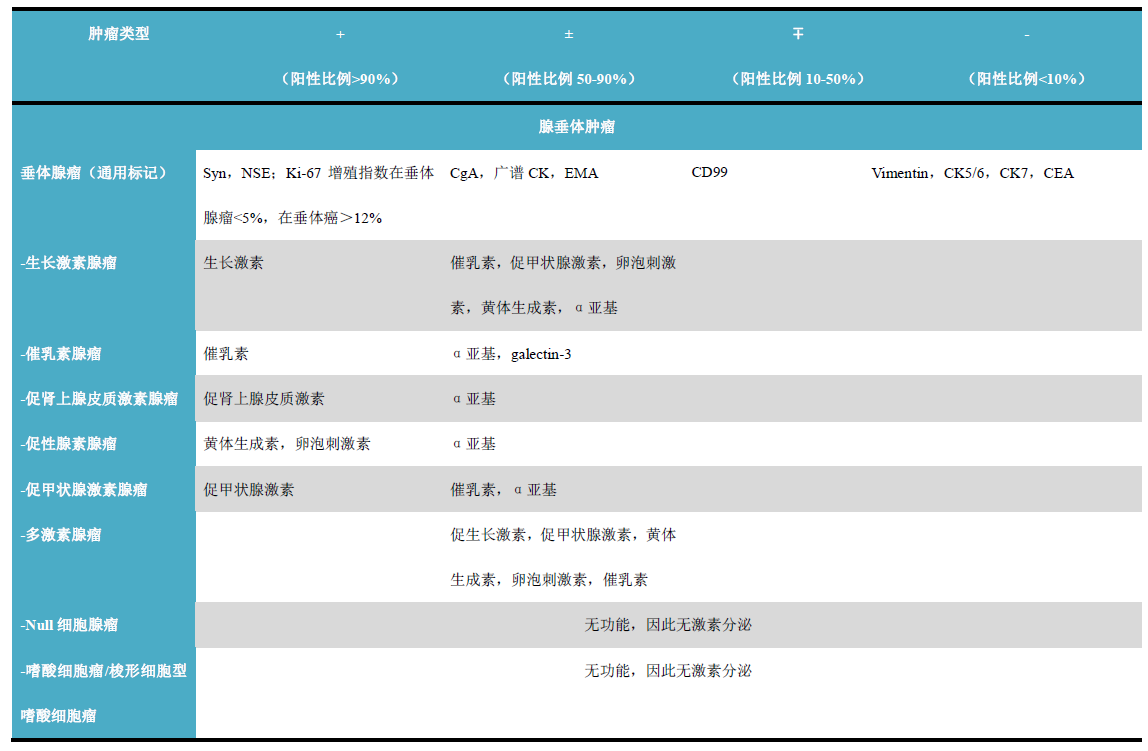Image resolution: width=1148 pixels, height=751 pixels.
Task: Click the -促甲状腺激素腺瘤 row label
Action: [84, 490]
